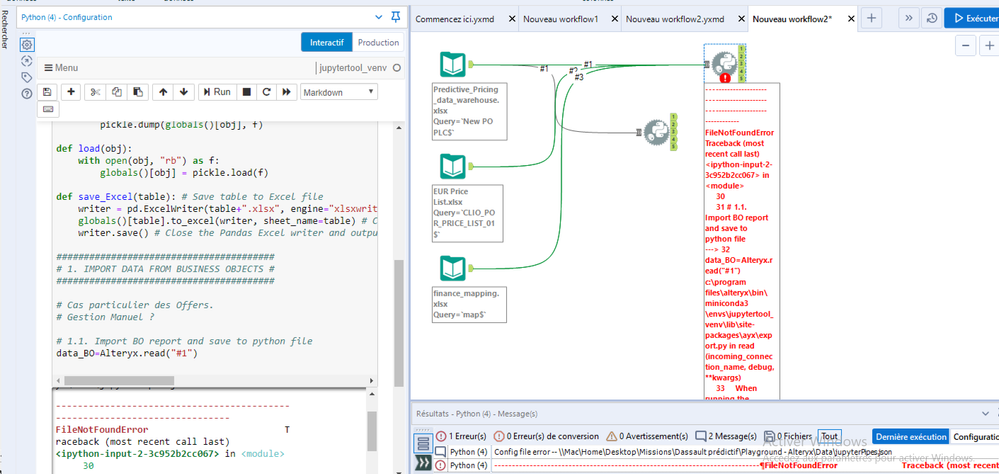Image resolution: width=999 pixels, height=474 pixels.
Task: Select the Predictive_Pricing input data tool
Action: click(x=453, y=66)
